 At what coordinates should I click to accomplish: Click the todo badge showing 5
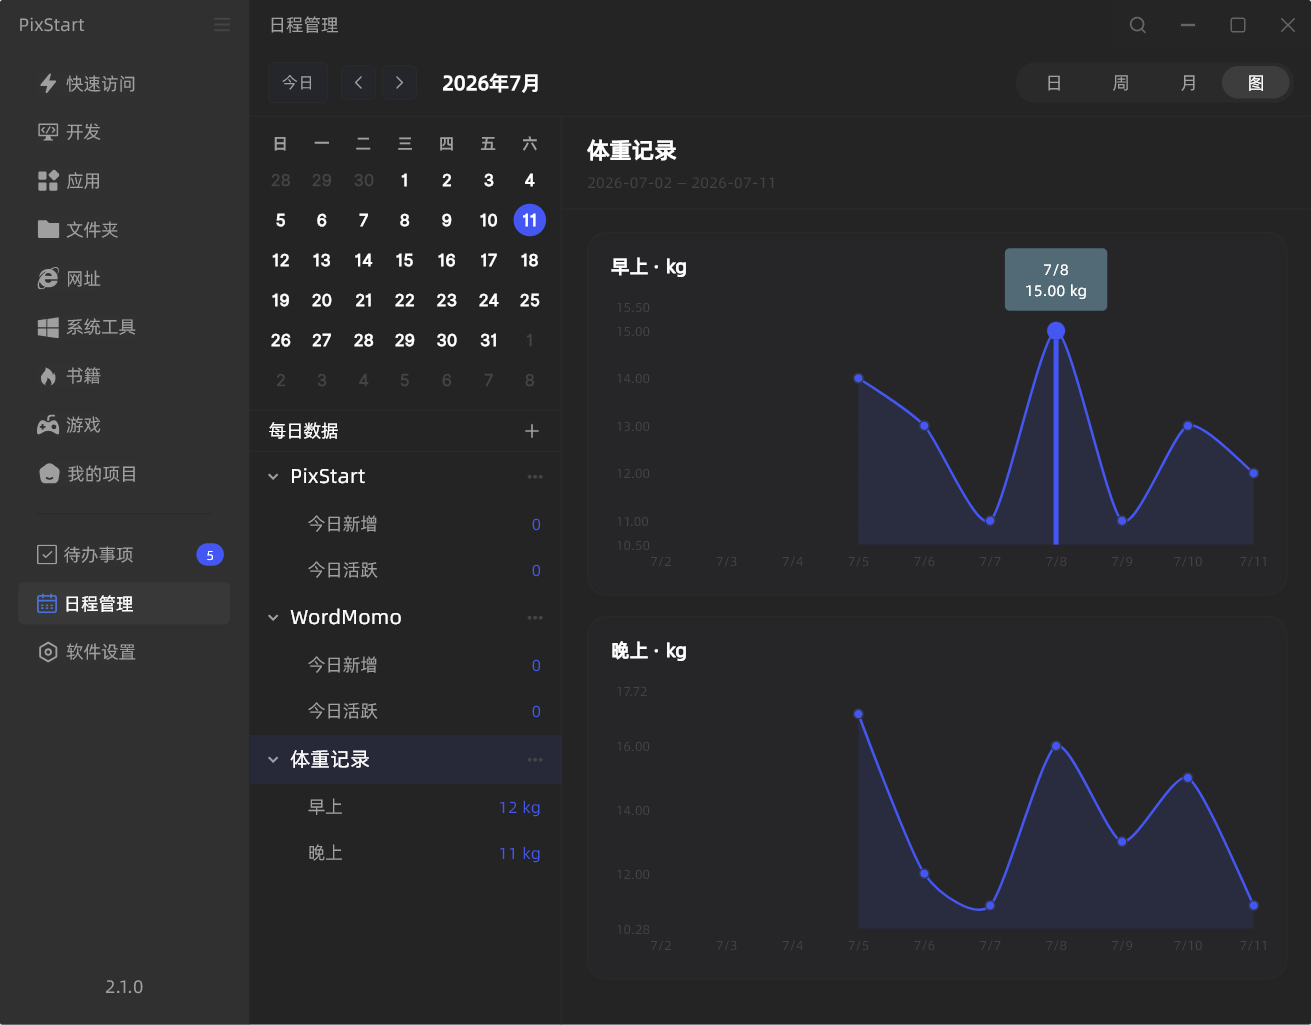click(x=210, y=555)
